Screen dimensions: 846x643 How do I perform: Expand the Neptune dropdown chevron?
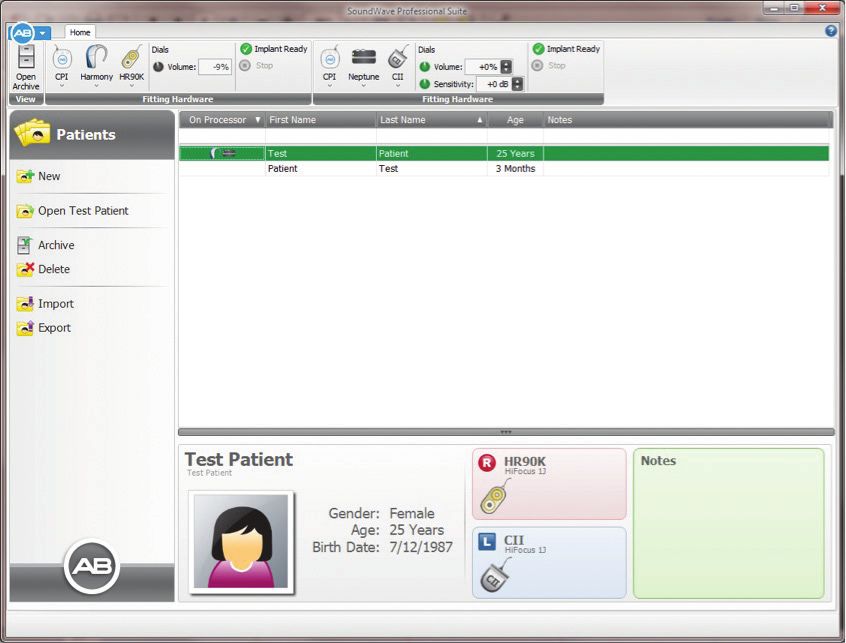click(x=363, y=85)
